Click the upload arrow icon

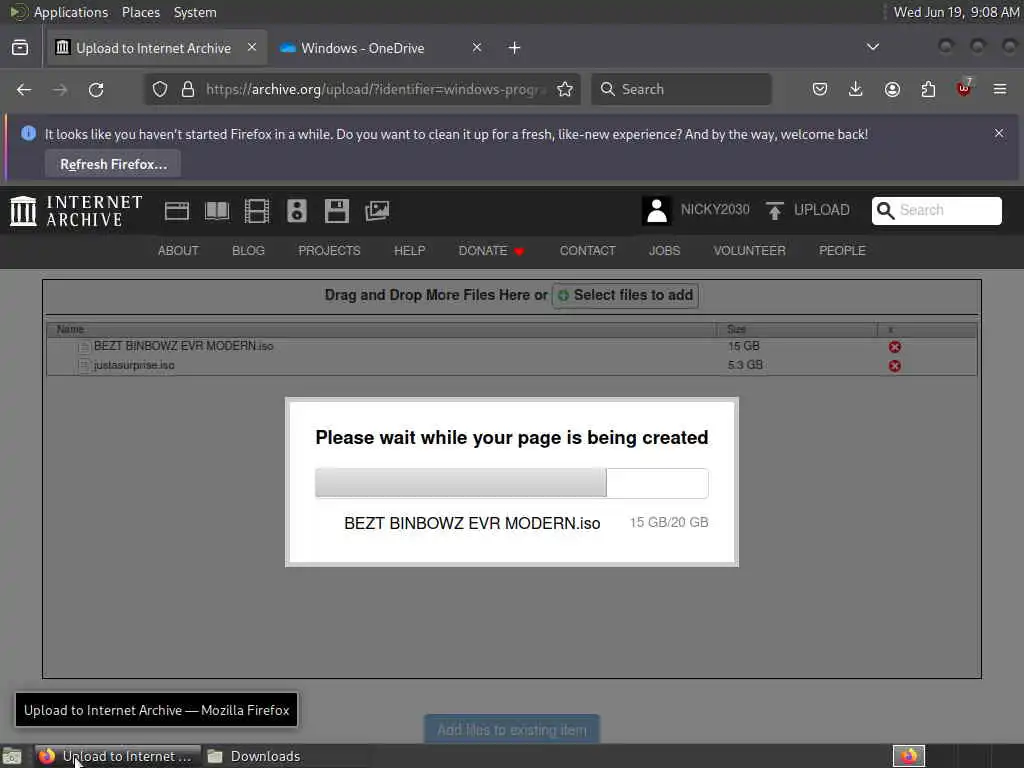tap(775, 210)
